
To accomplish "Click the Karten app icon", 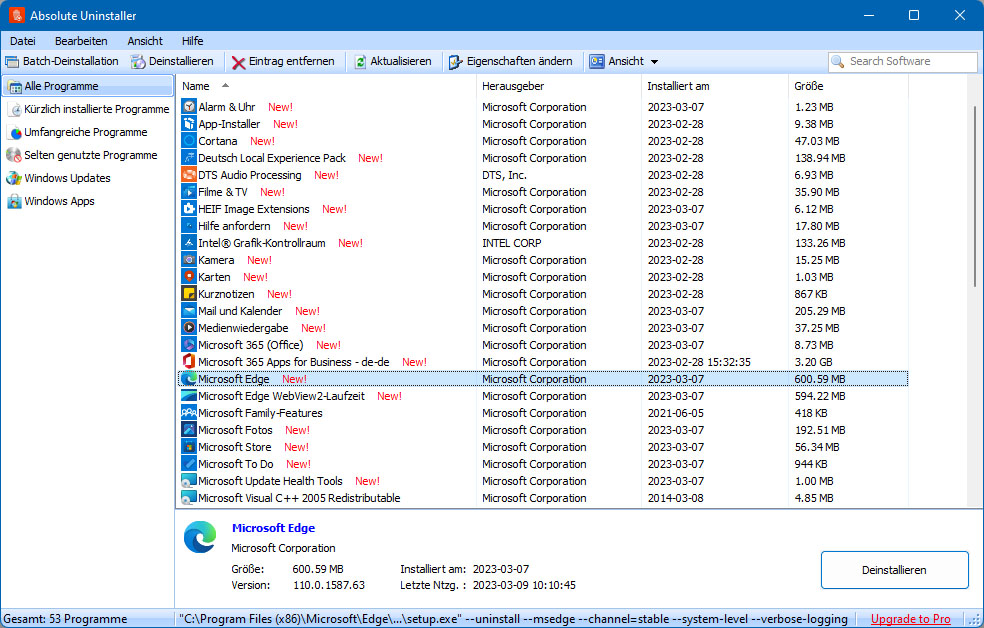I will point(189,276).
